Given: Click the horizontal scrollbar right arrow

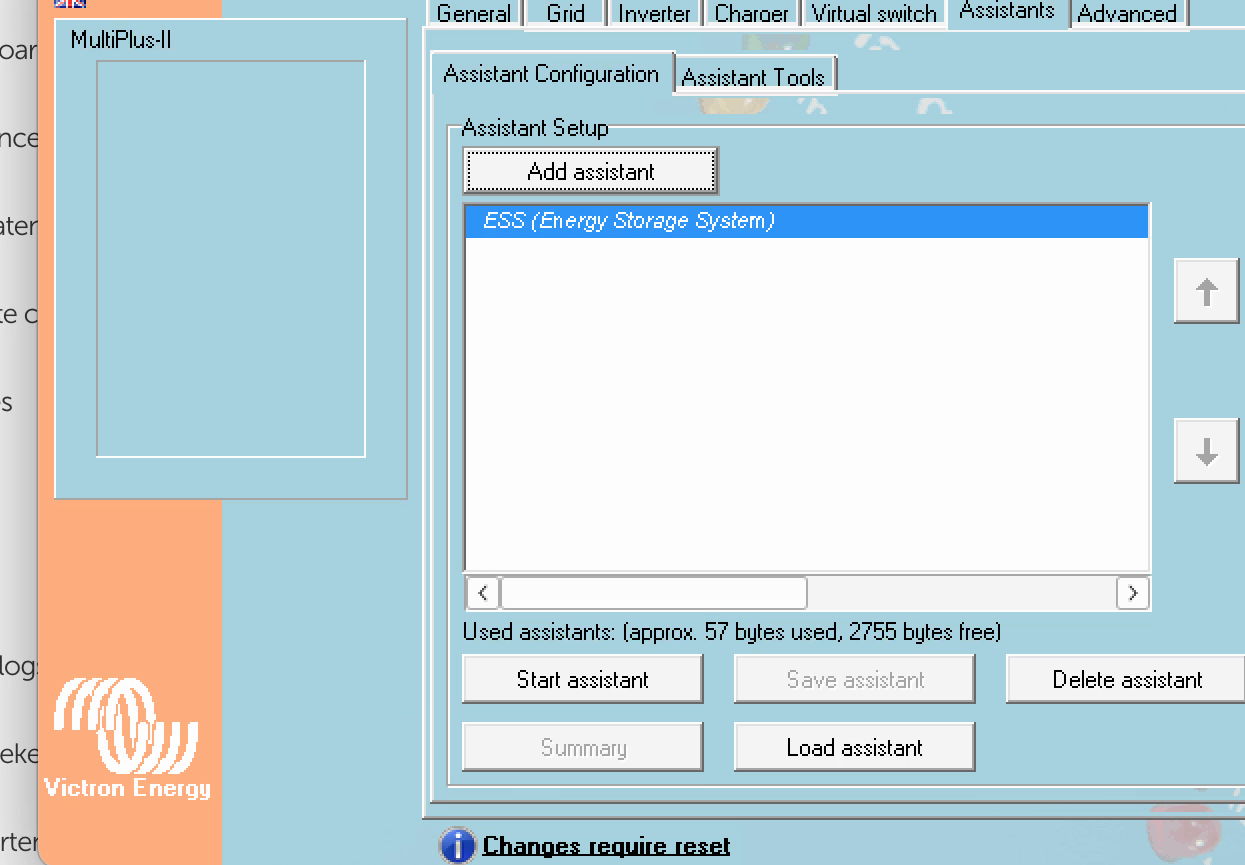Looking at the screenshot, I should pos(1132,593).
